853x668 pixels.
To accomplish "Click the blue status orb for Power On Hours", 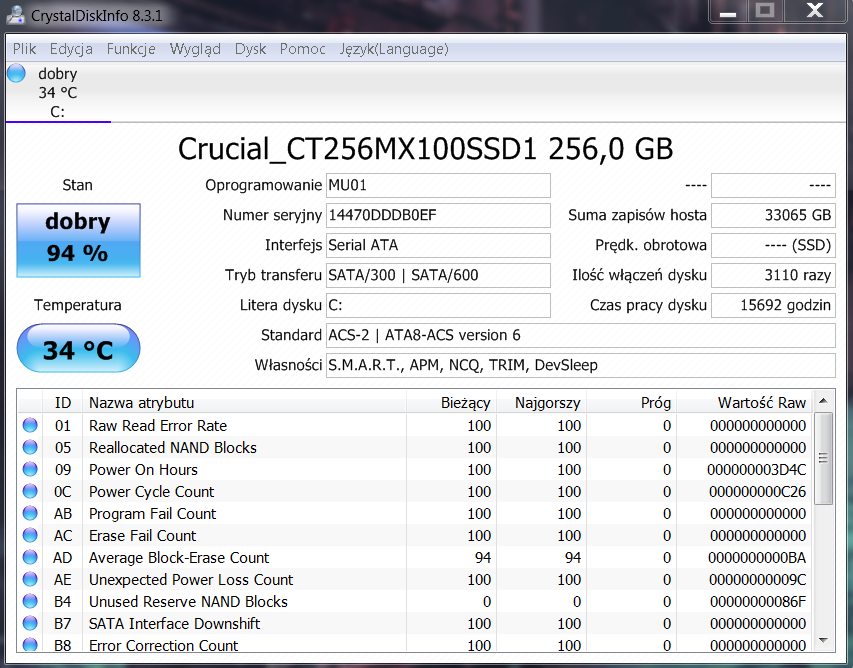I will pos(30,469).
